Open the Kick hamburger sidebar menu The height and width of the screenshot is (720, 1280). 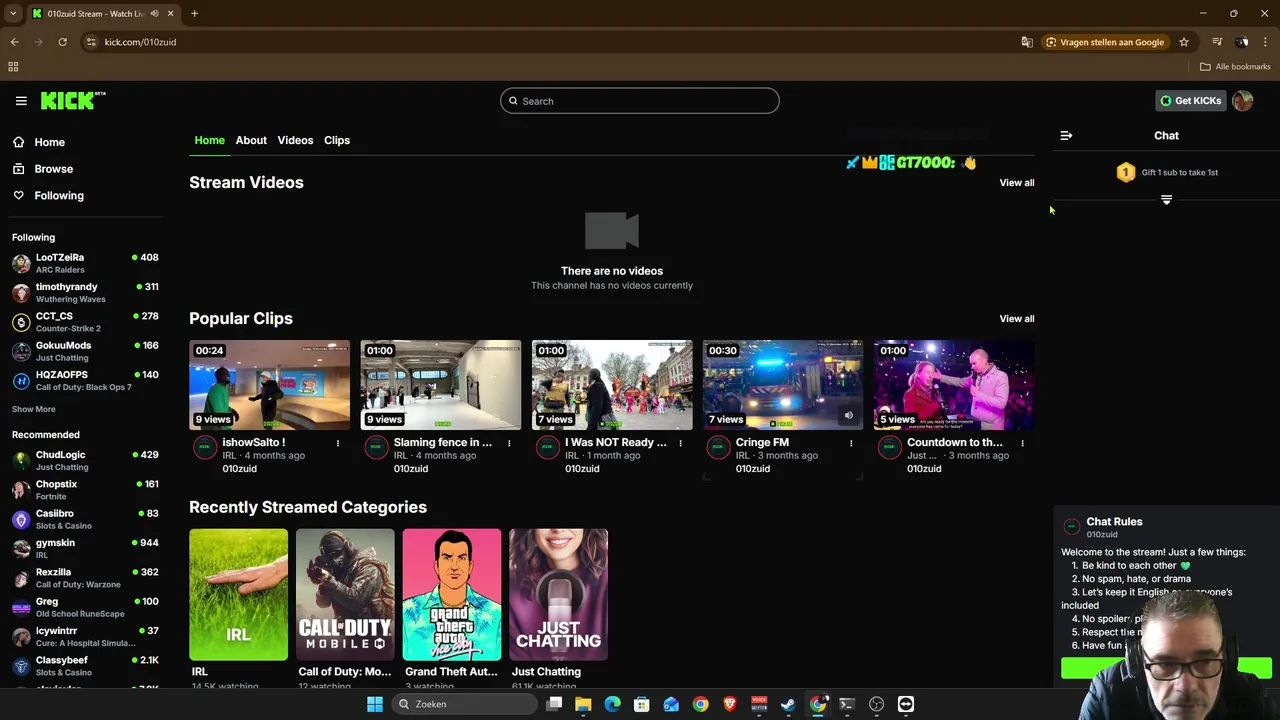click(21, 101)
